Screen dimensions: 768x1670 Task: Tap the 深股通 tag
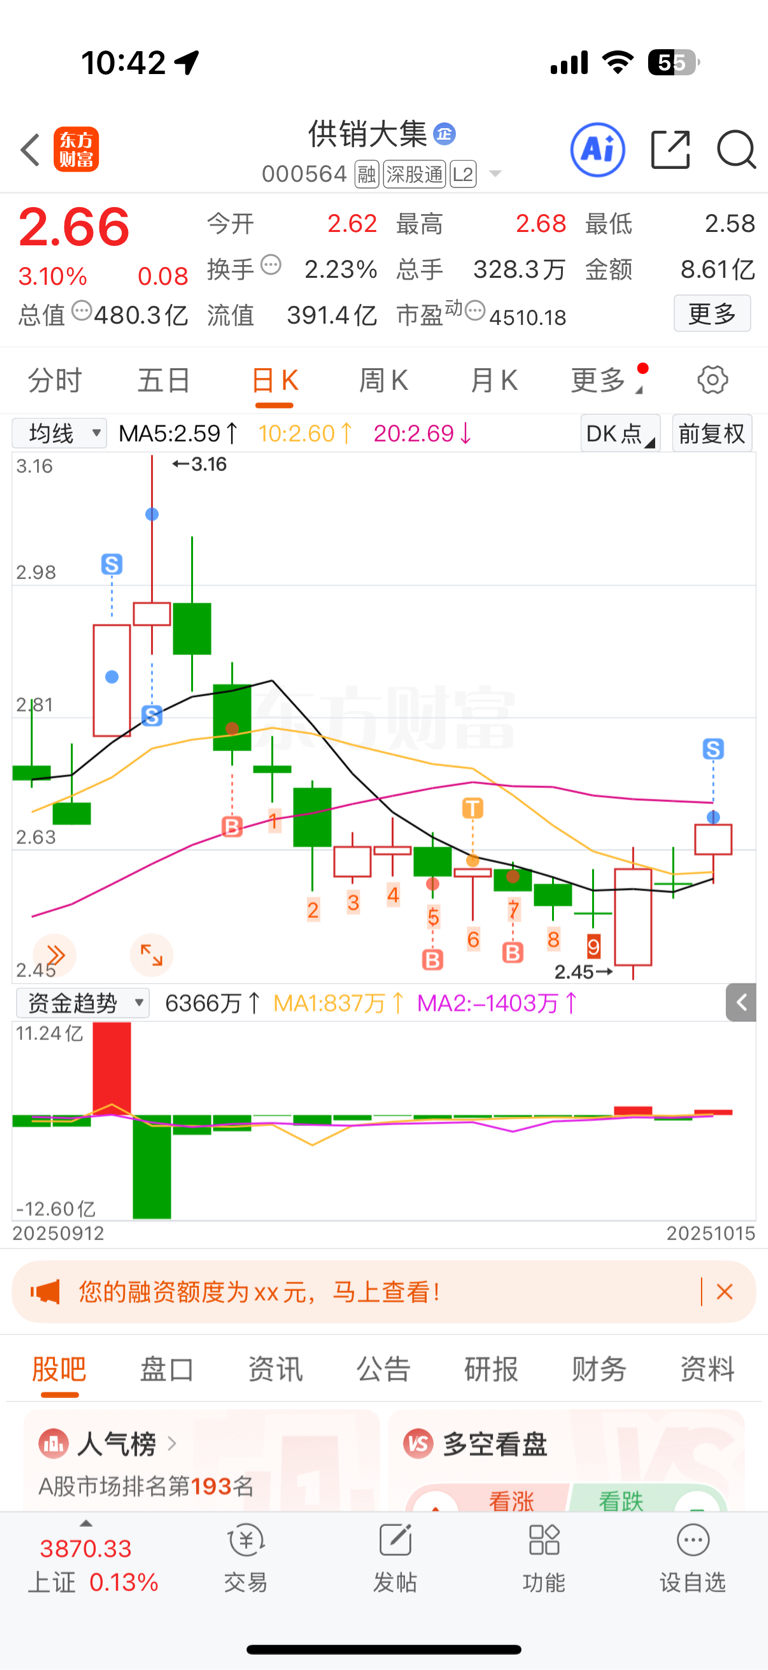[x=414, y=175]
